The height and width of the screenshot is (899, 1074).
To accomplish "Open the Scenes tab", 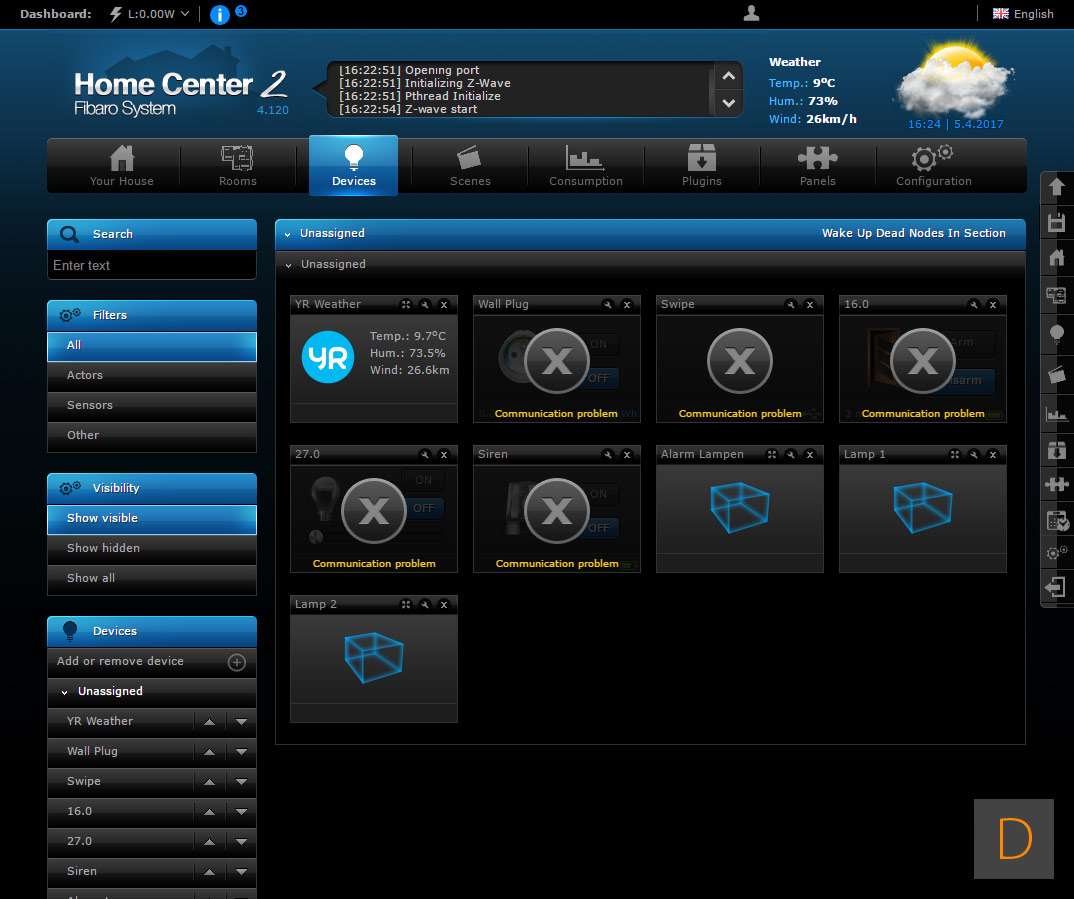I will coord(470,166).
